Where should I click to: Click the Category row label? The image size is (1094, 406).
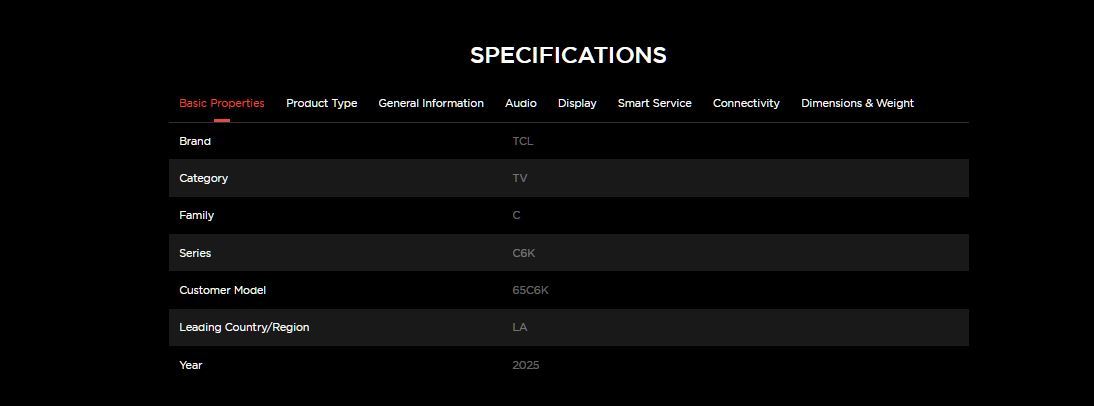pyautogui.click(x=203, y=178)
